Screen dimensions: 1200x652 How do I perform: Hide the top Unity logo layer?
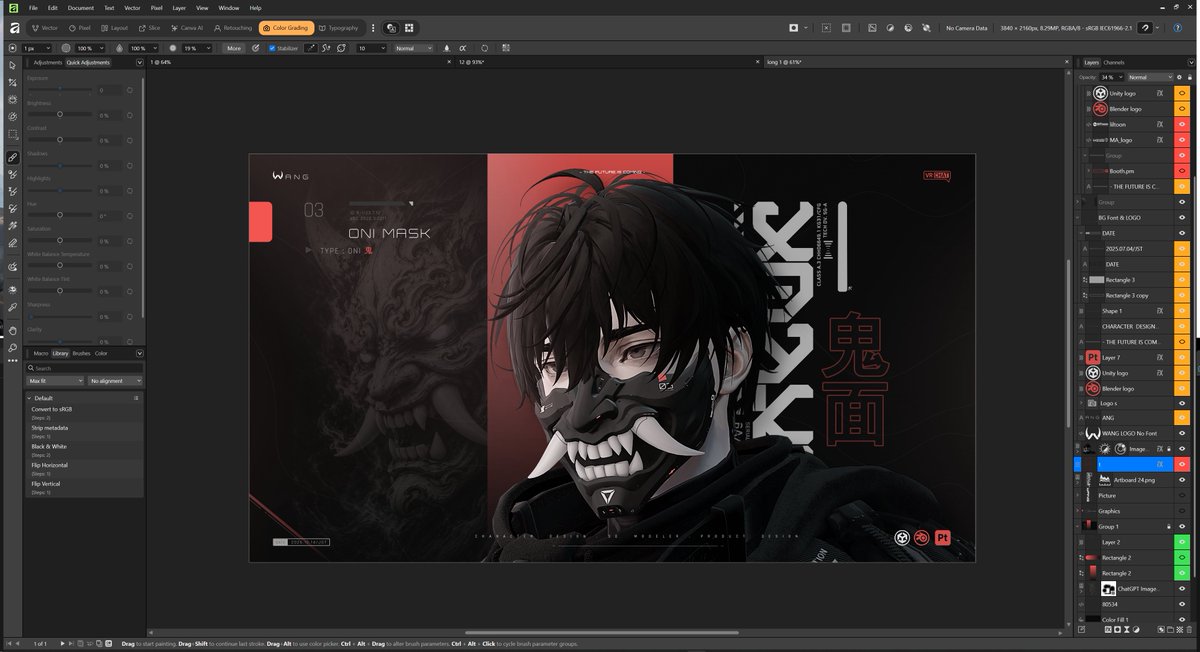1181,93
